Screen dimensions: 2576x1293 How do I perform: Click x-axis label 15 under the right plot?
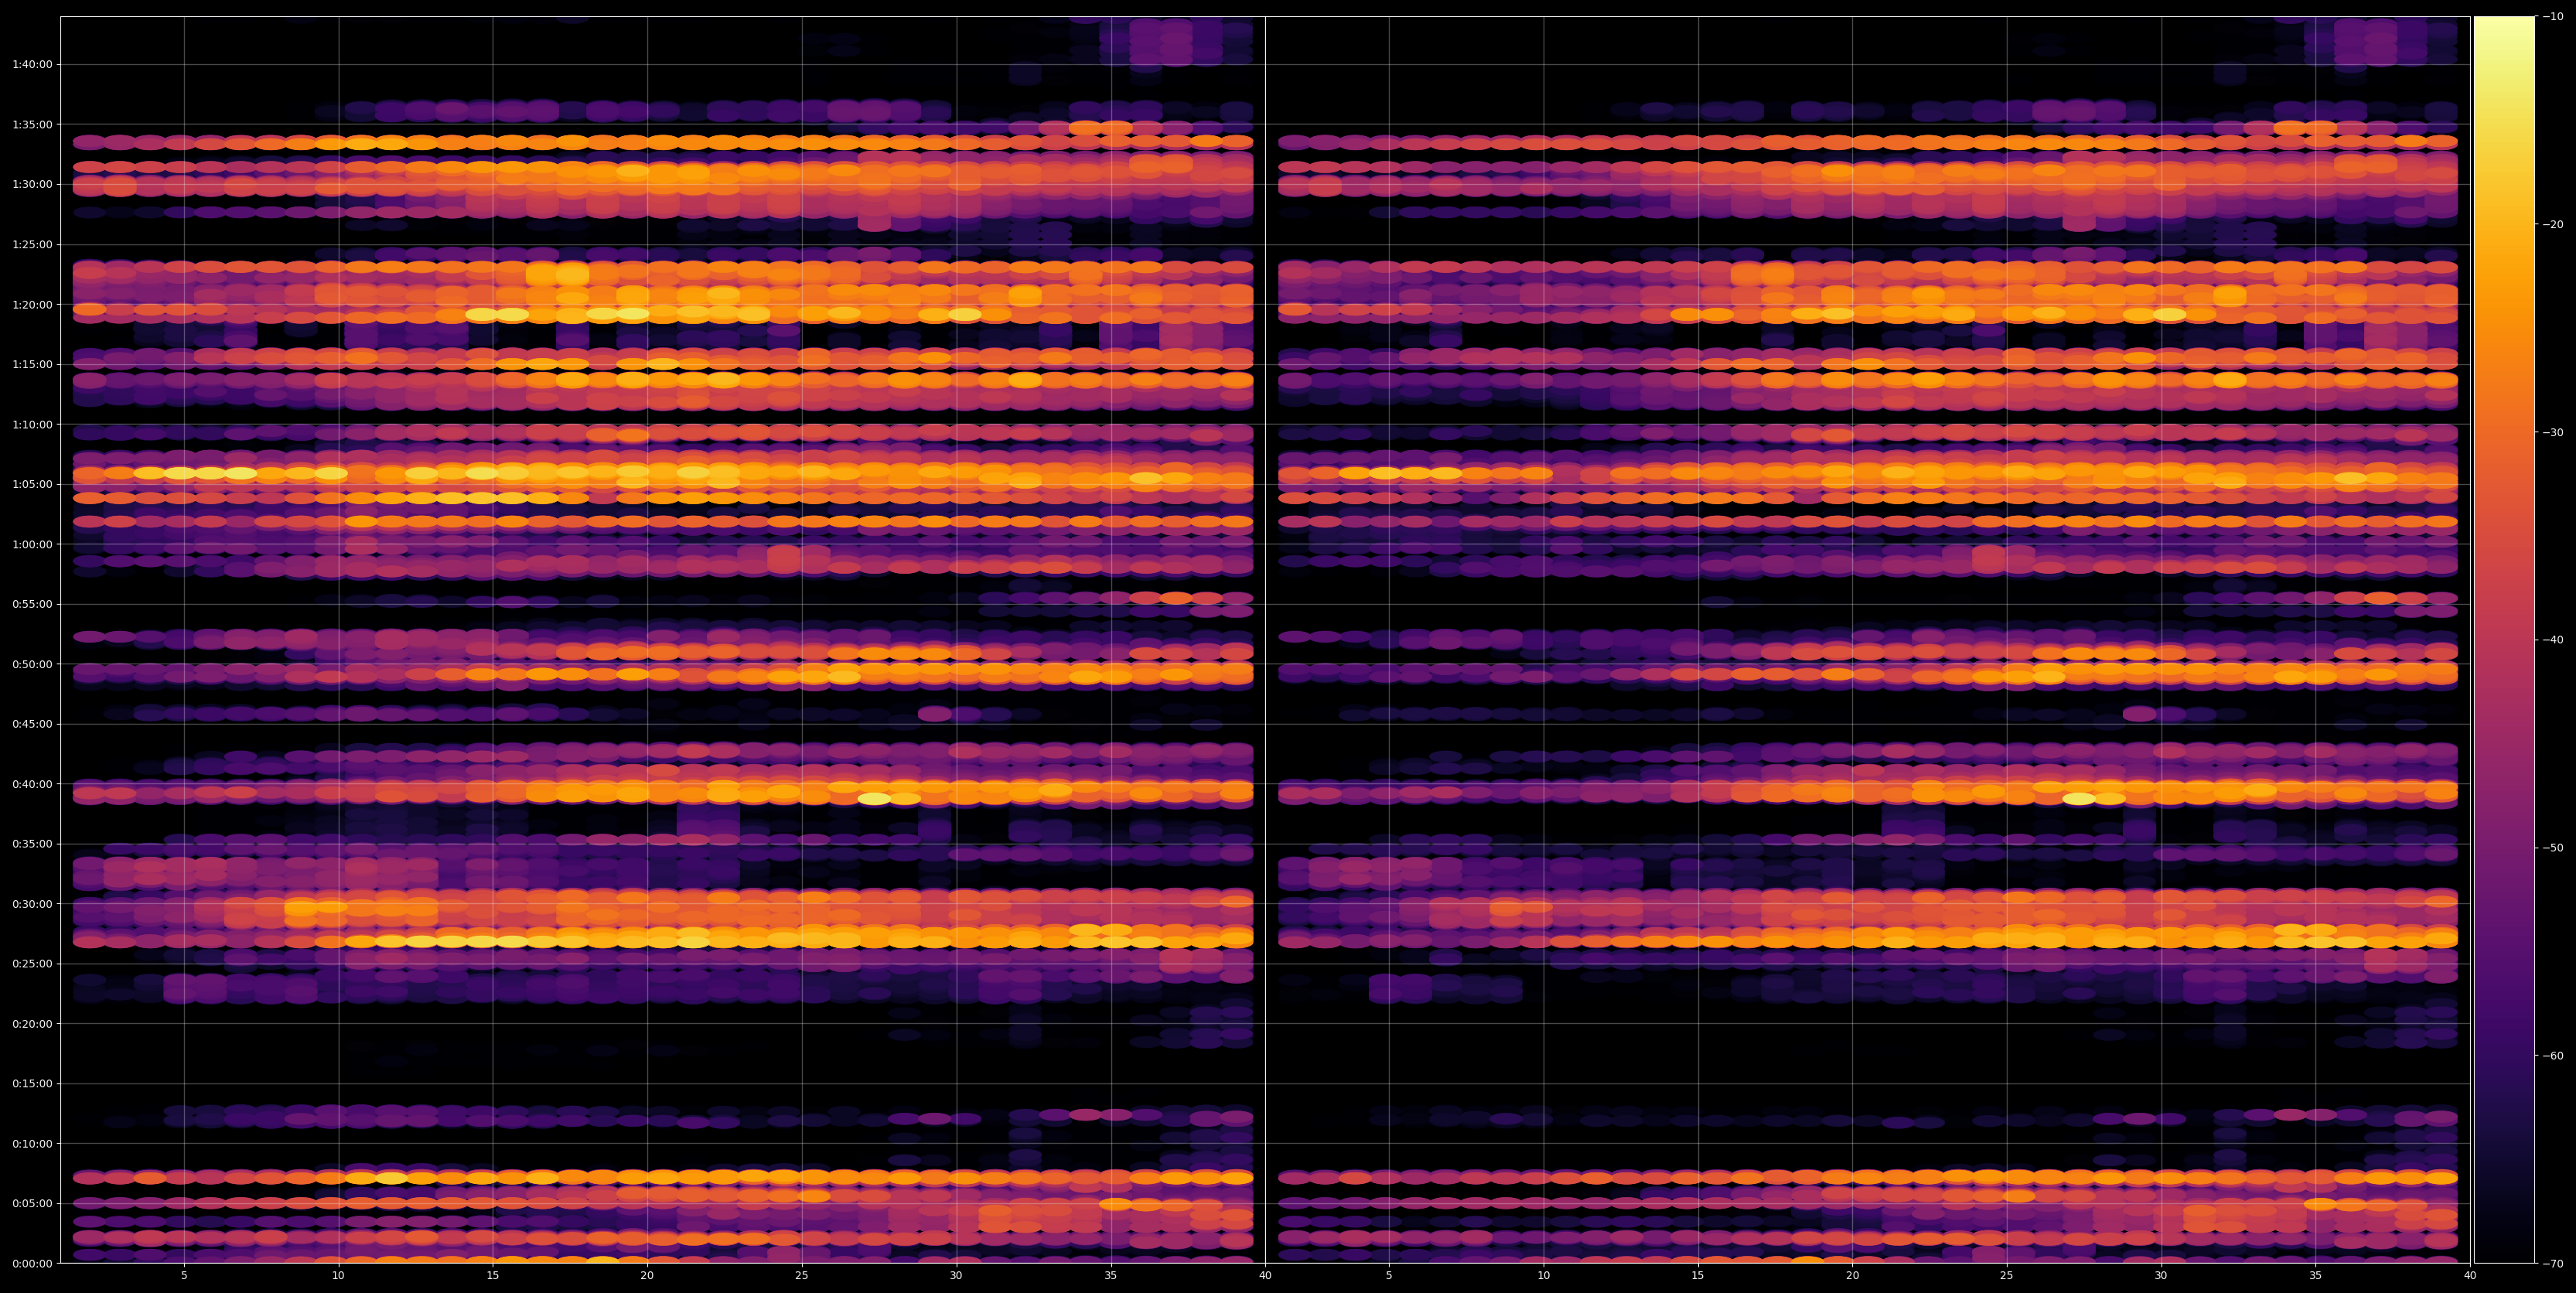[1698, 1276]
